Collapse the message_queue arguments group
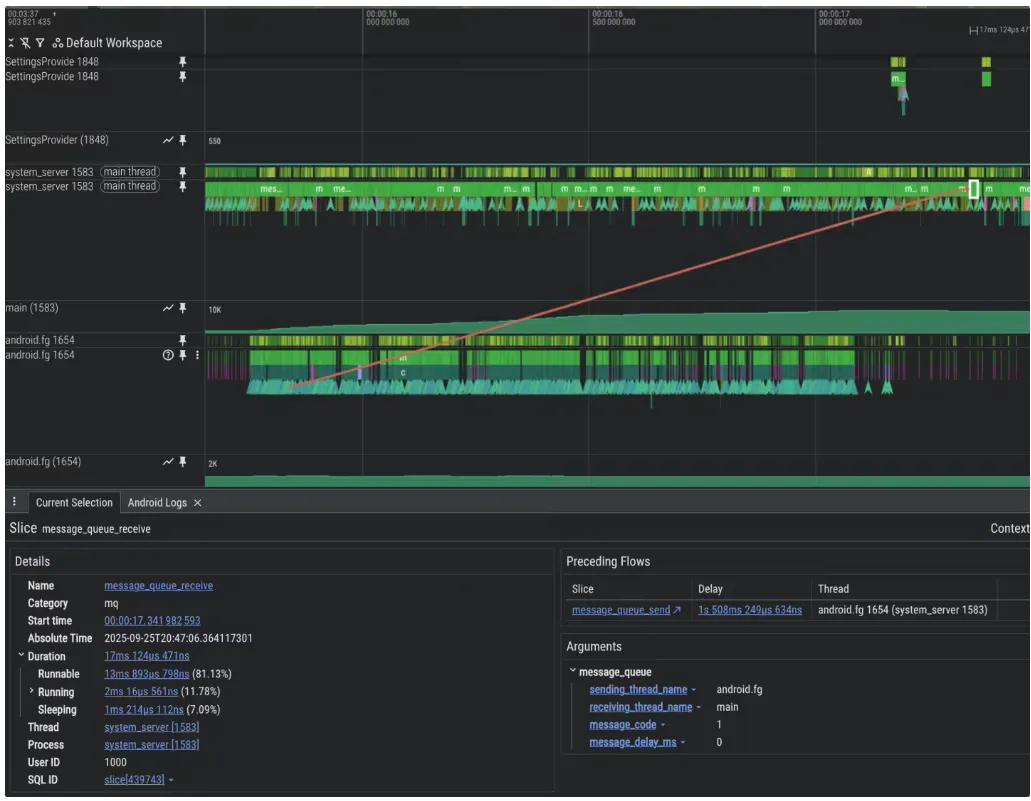Screen dimensions: 1031x801 click(x=573, y=671)
